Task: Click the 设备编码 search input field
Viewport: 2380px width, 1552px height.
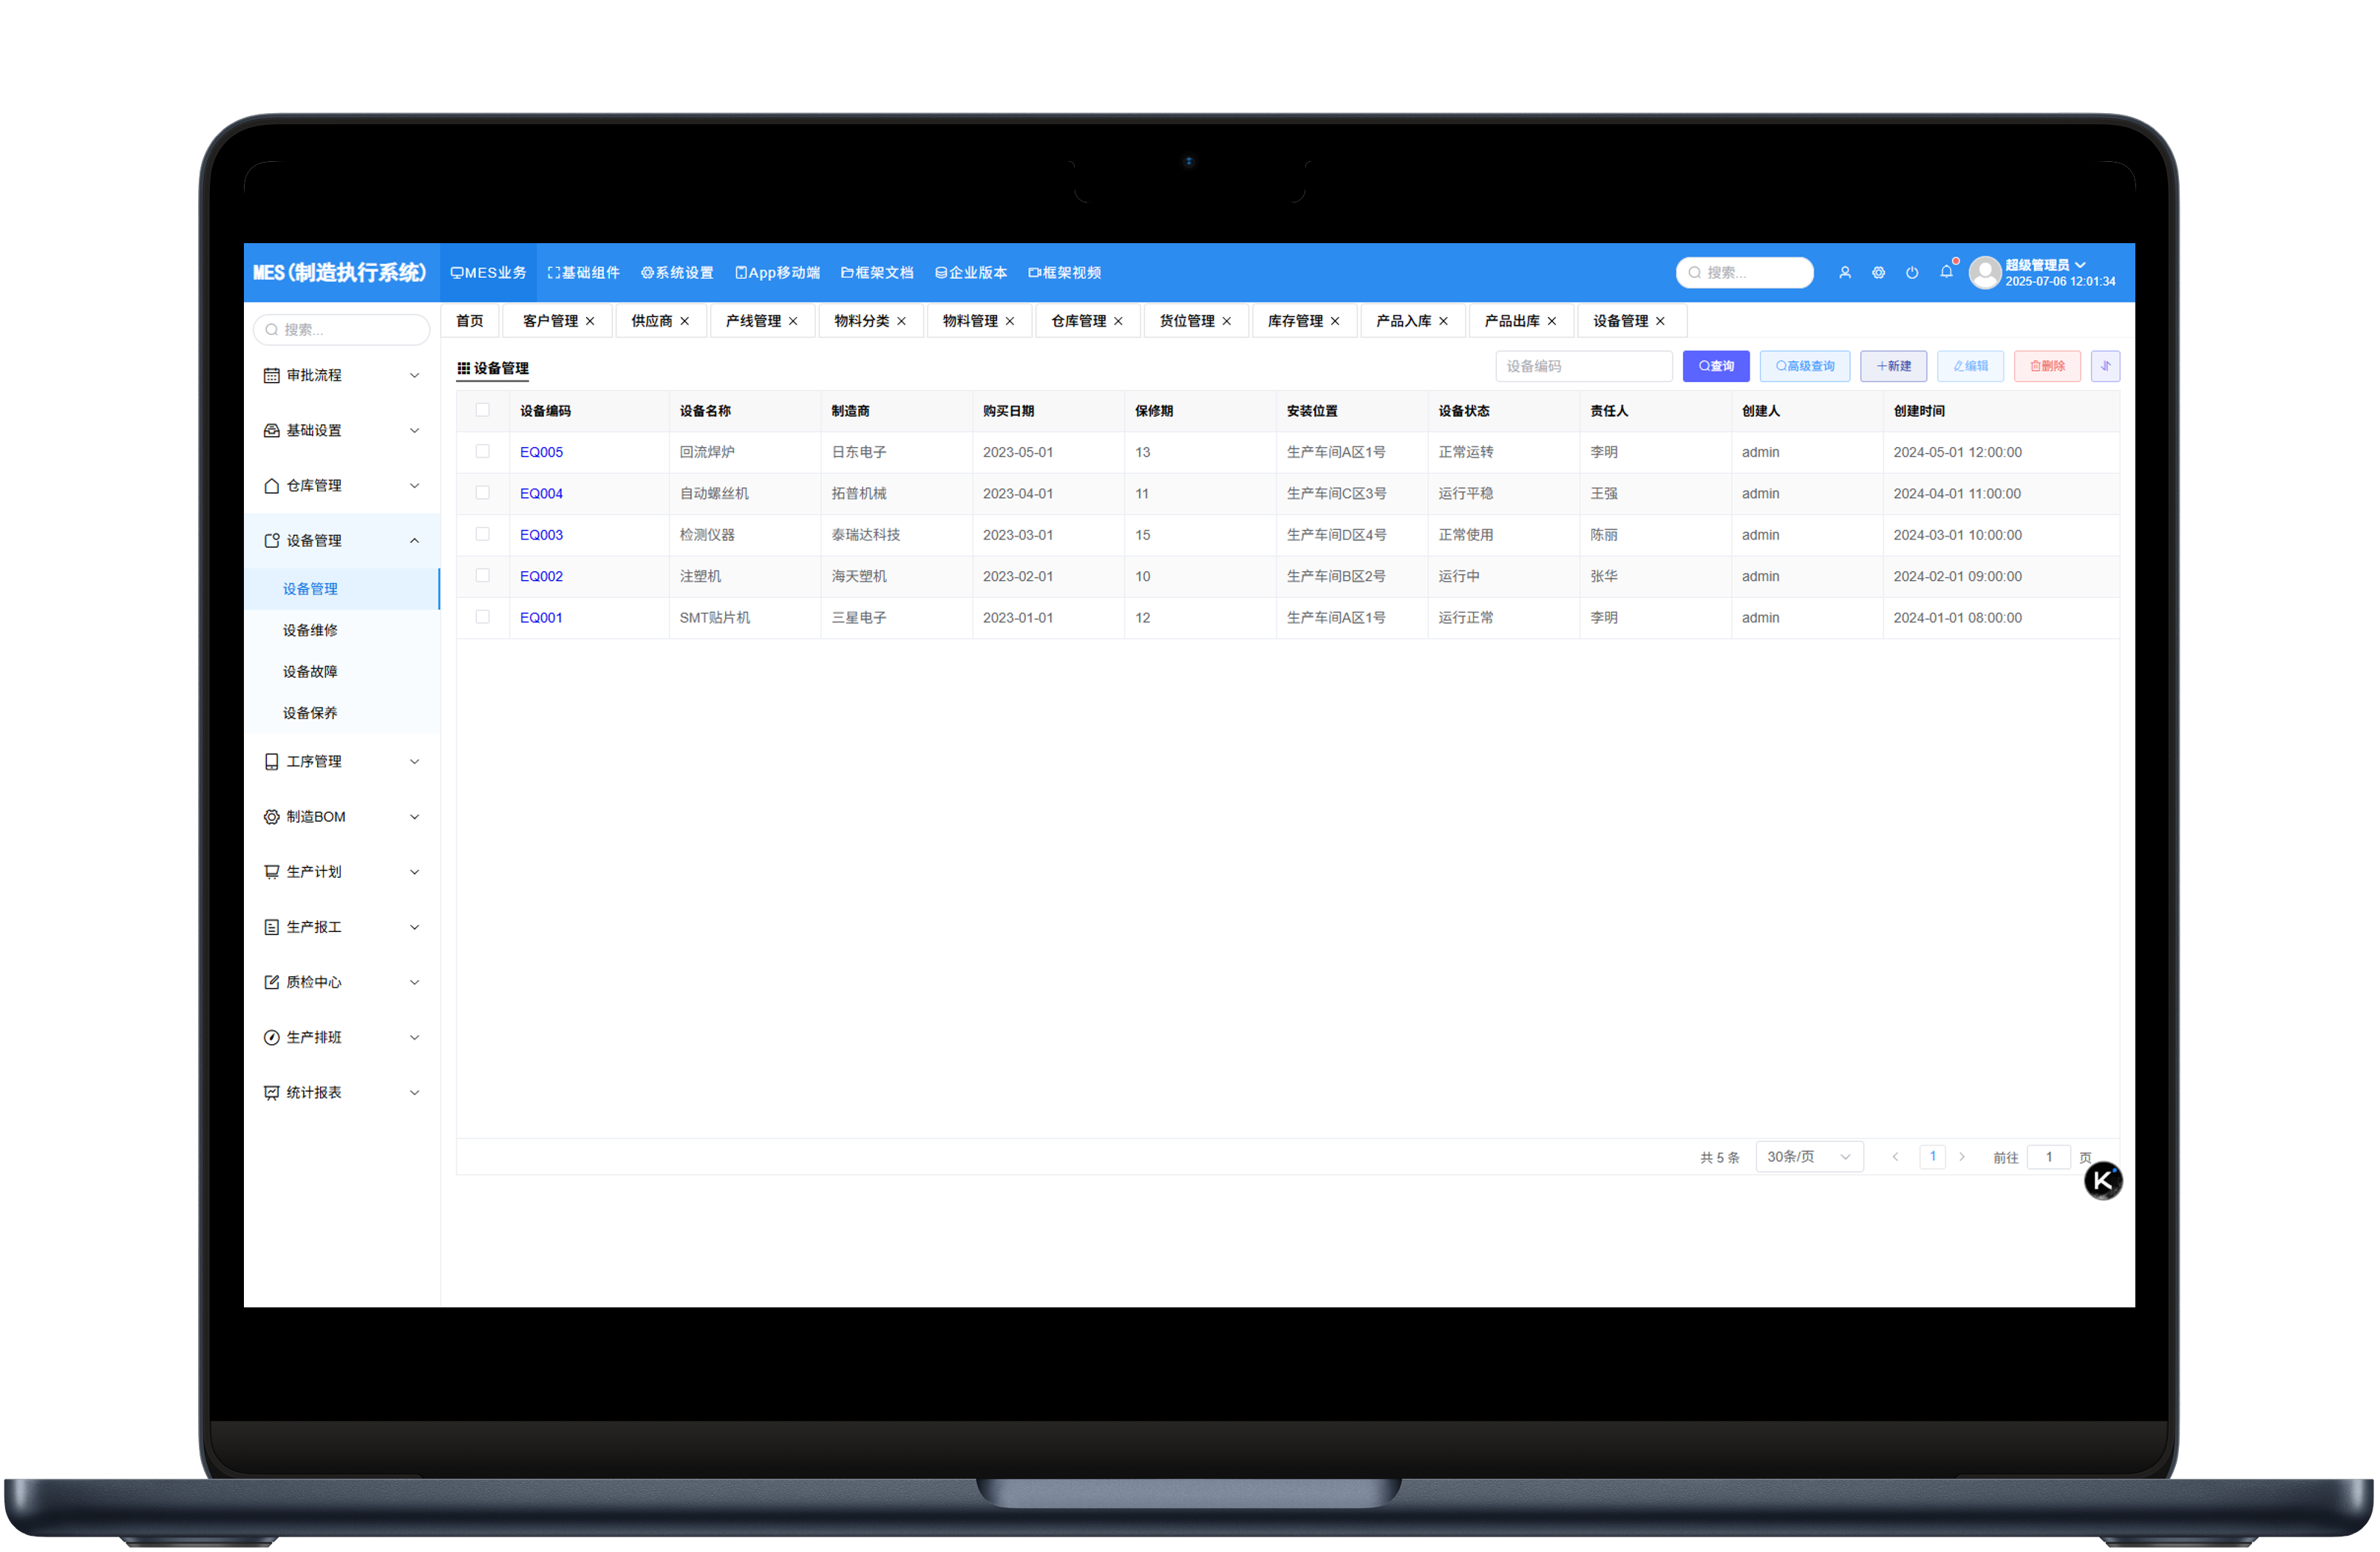Action: tap(1584, 366)
